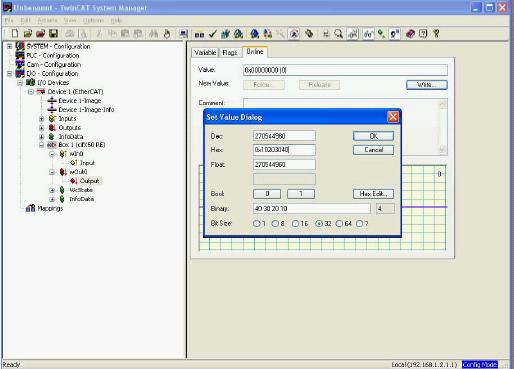Click the tag-shaped toolbar icon
The width and height of the screenshot is (514, 369).
click(x=309, y=33)
